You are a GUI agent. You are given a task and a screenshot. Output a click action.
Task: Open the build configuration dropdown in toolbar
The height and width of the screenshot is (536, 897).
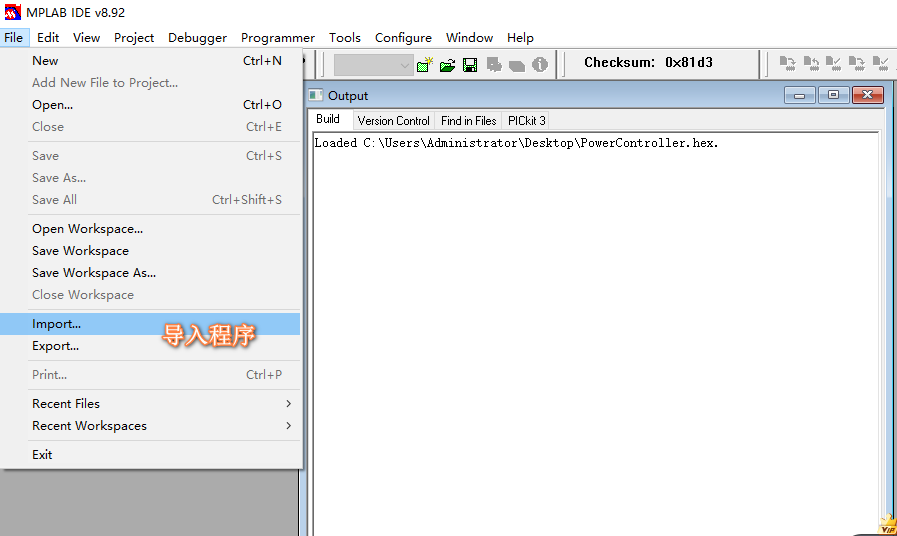click(x=374, y=65)
